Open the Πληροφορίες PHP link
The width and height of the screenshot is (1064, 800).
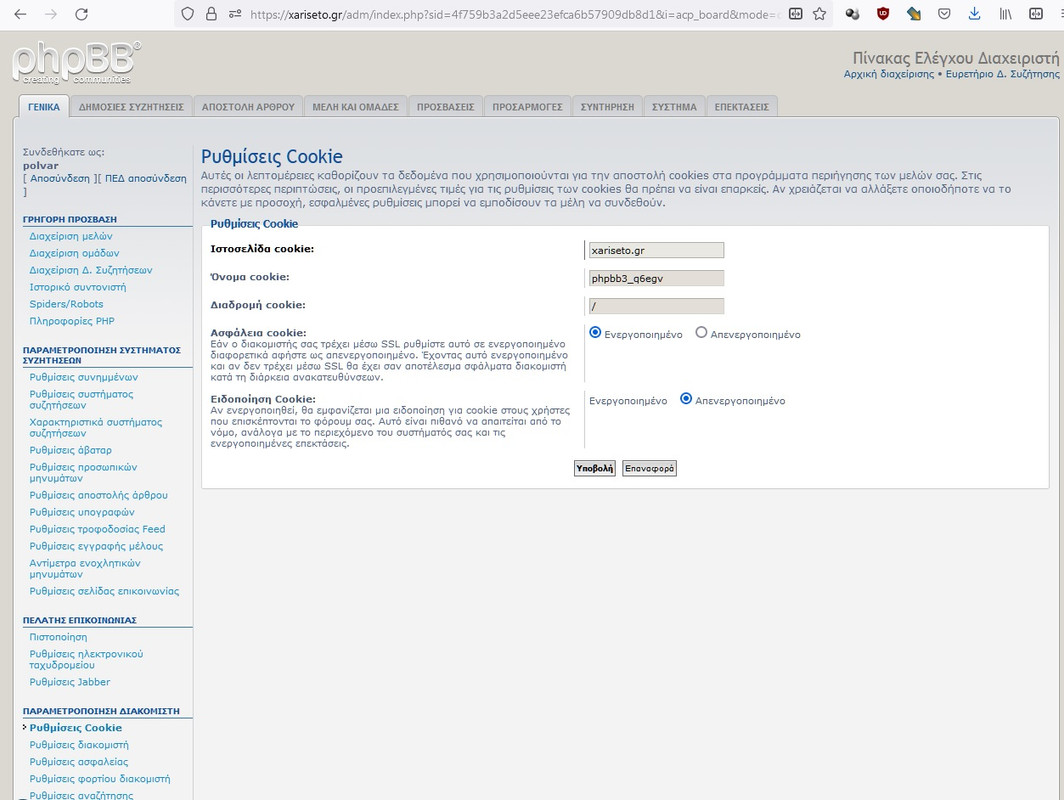pyautogui.click(x=72, y=321)
